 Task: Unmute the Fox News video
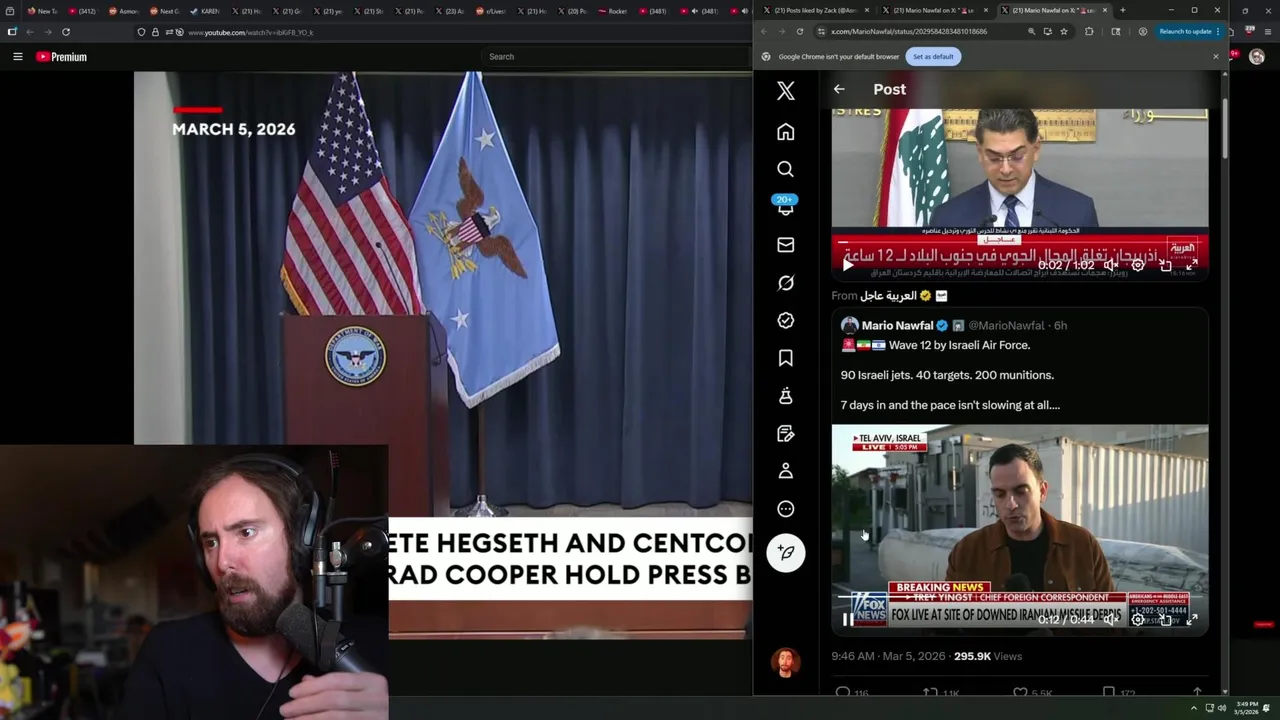pos(1111,619)
